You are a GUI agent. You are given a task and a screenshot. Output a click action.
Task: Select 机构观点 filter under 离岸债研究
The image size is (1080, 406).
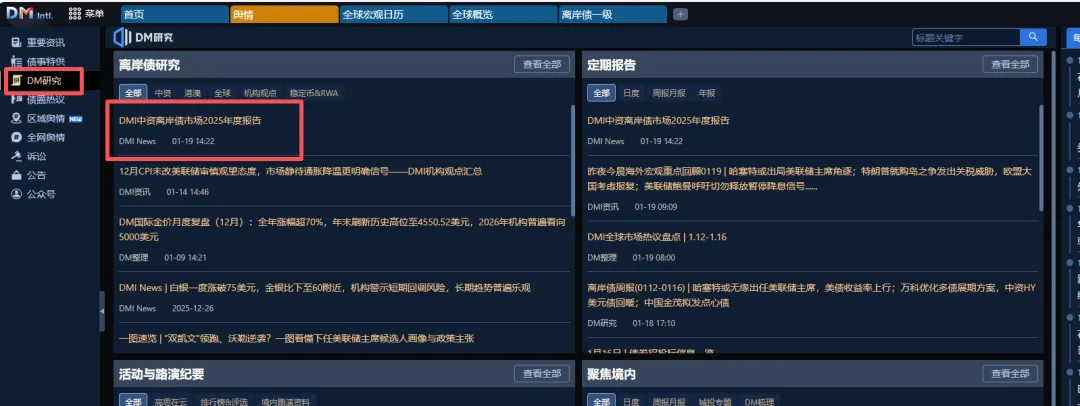pos(260,93)
